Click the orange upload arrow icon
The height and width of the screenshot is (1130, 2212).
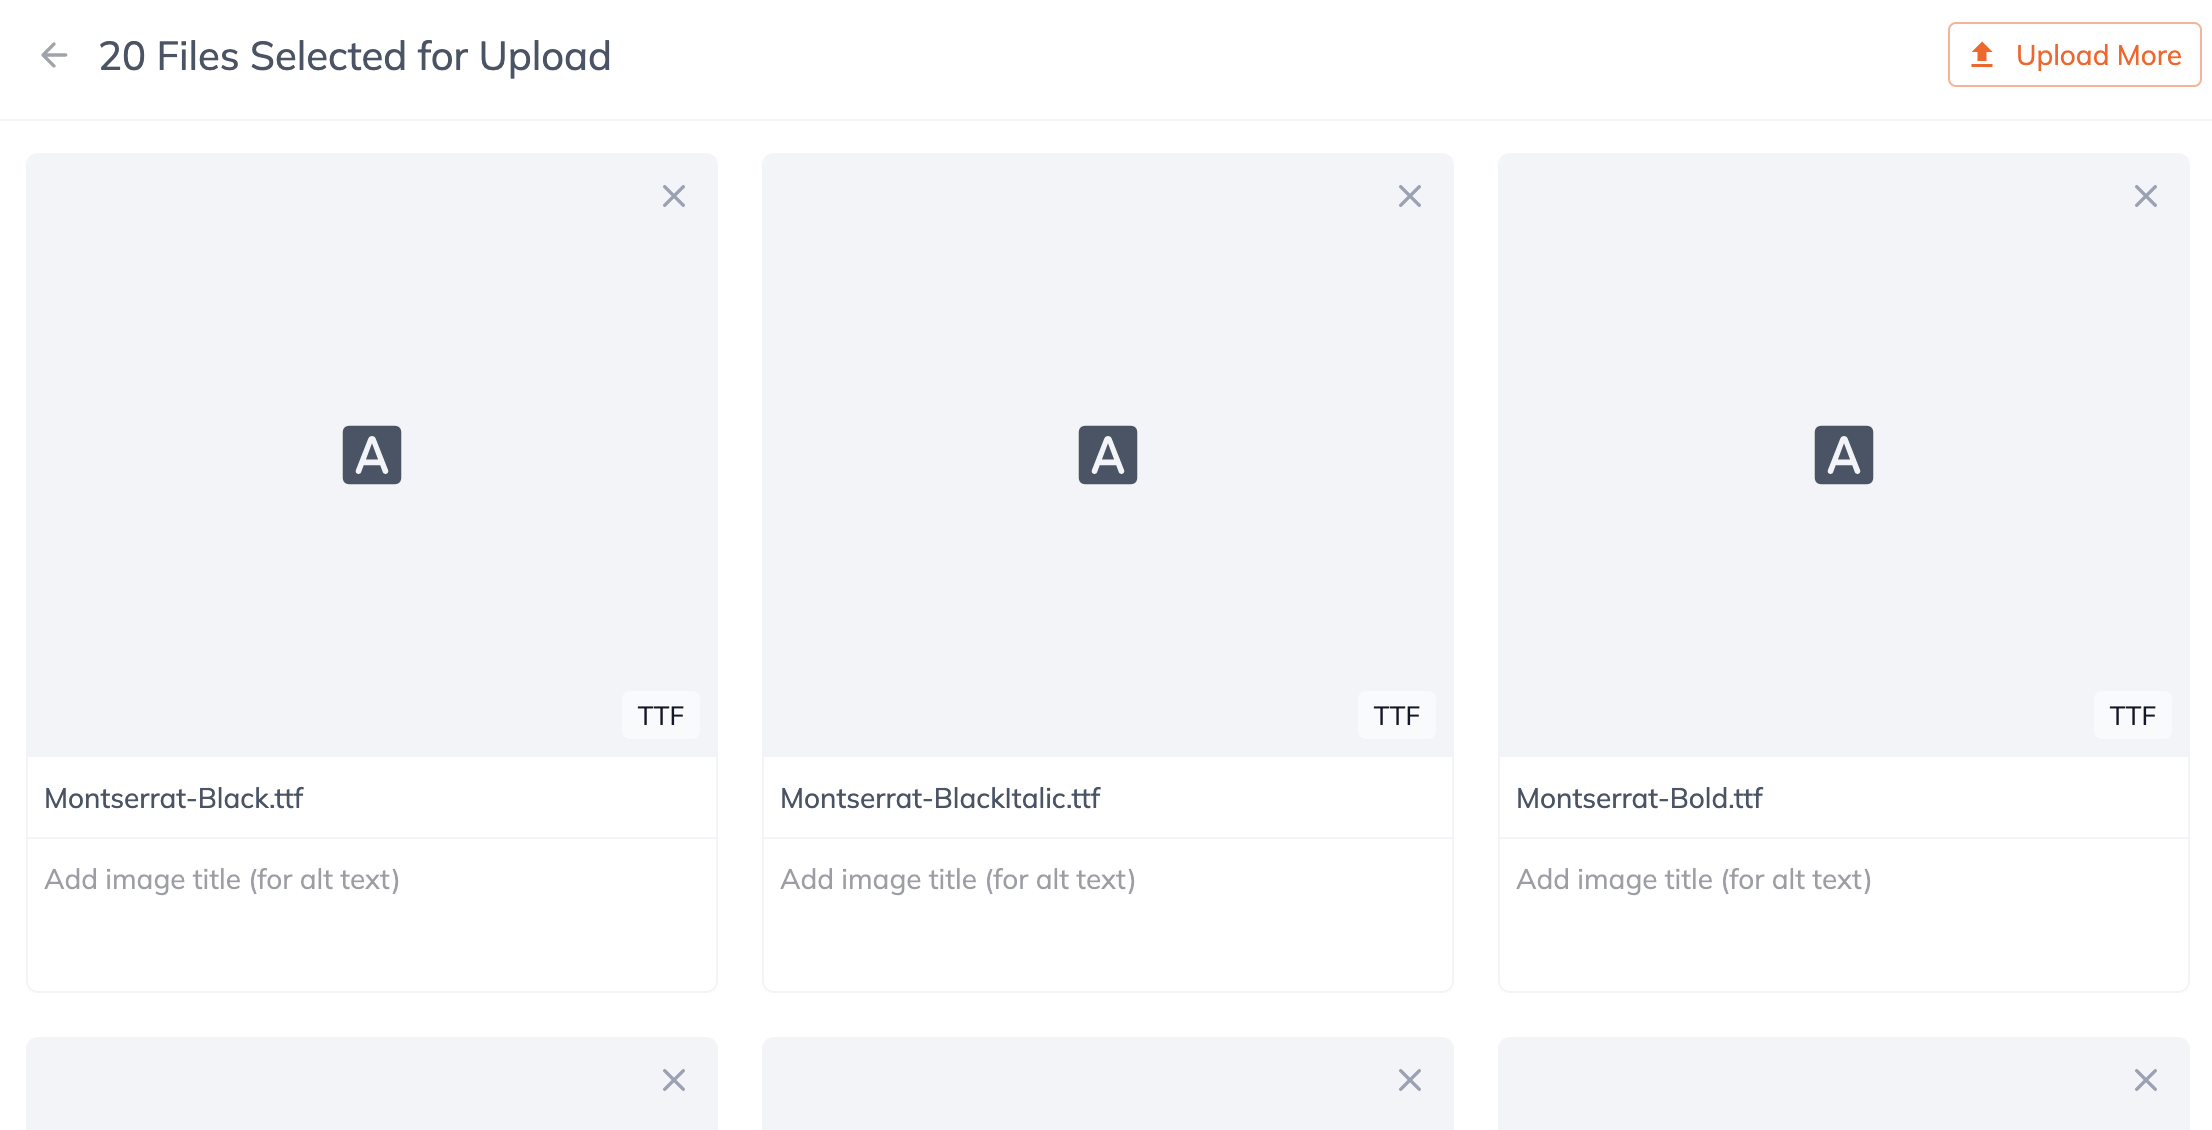pos(1982,55)
